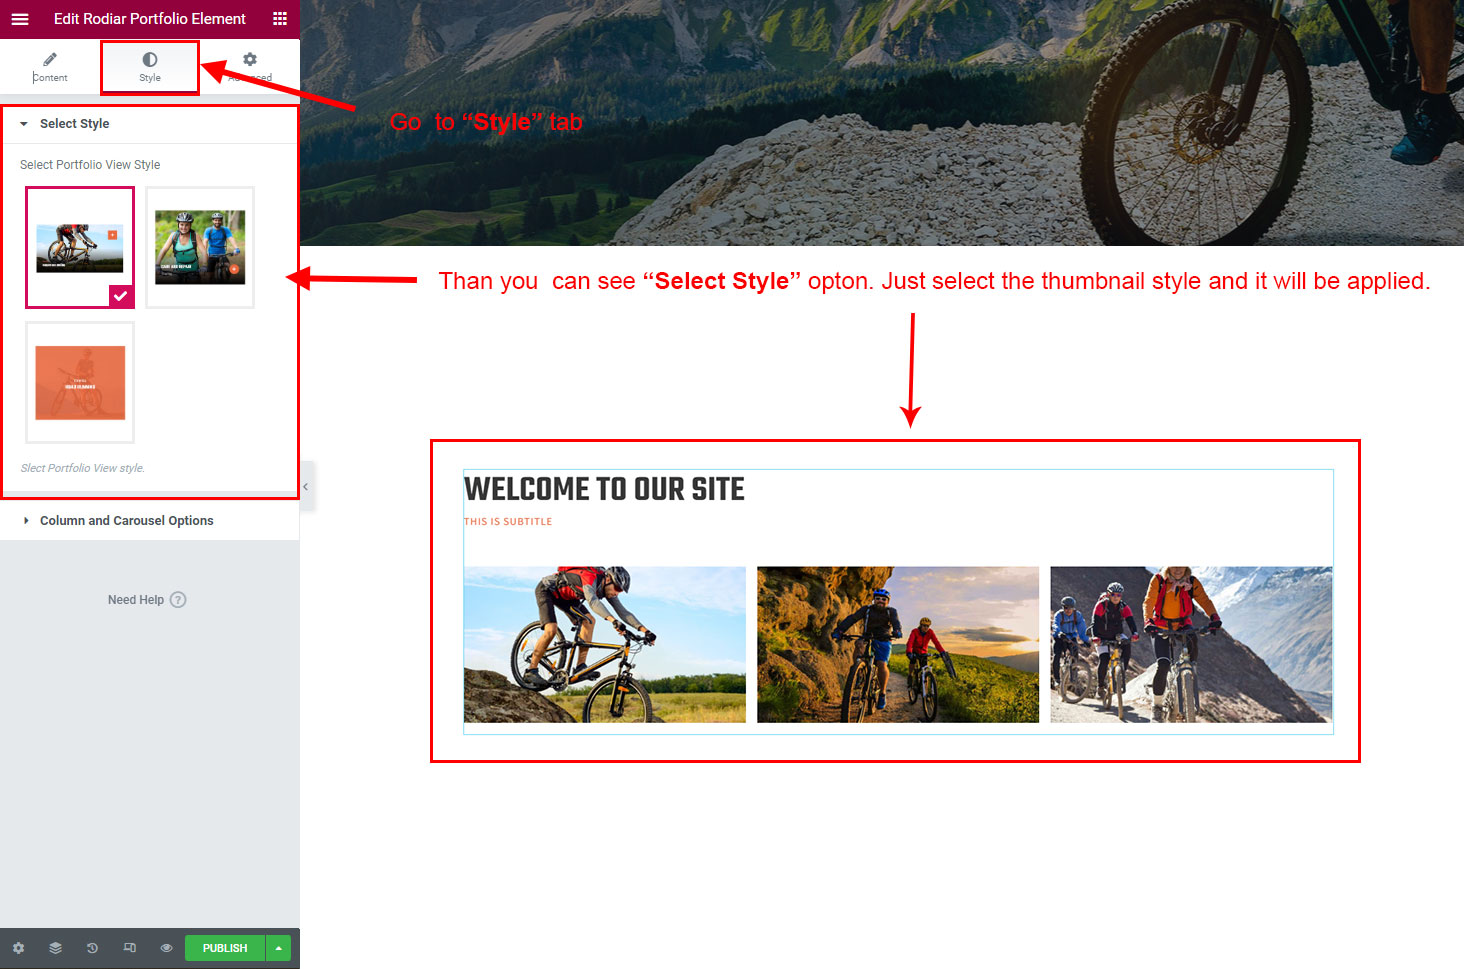Switch to Responsive Mode icon
Viewport: 1464px width, 969px height.
tap(129, 948)
